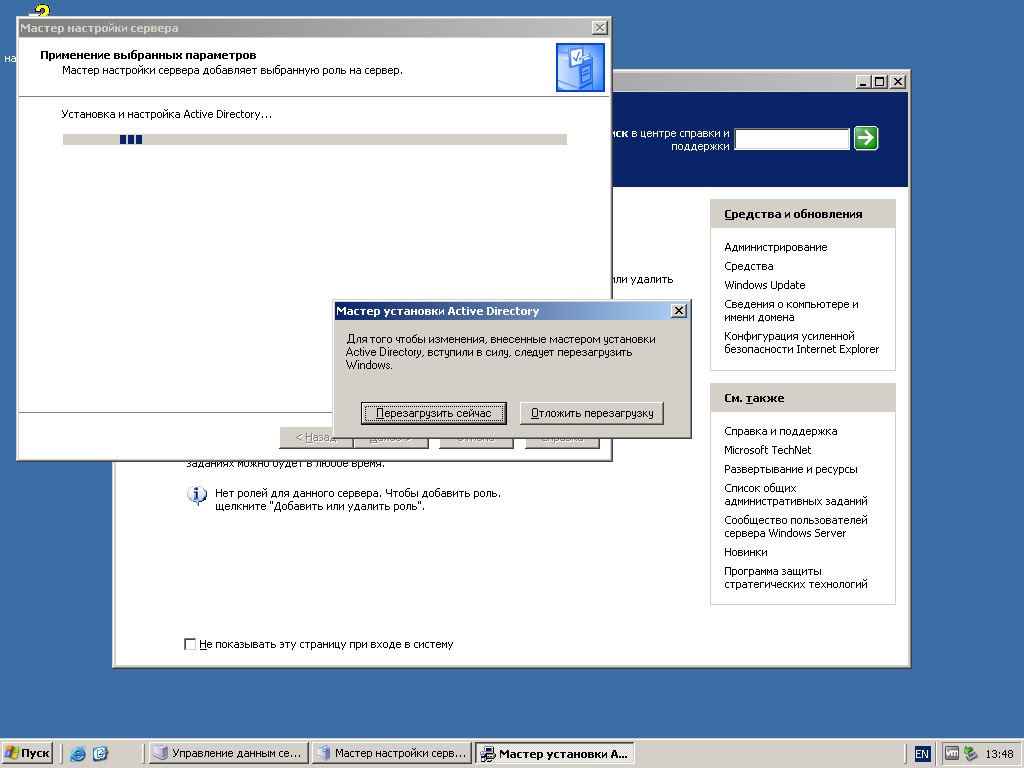The image size is (1024, 768).
Task: Focus the help center search field
Action: point(792,138)
